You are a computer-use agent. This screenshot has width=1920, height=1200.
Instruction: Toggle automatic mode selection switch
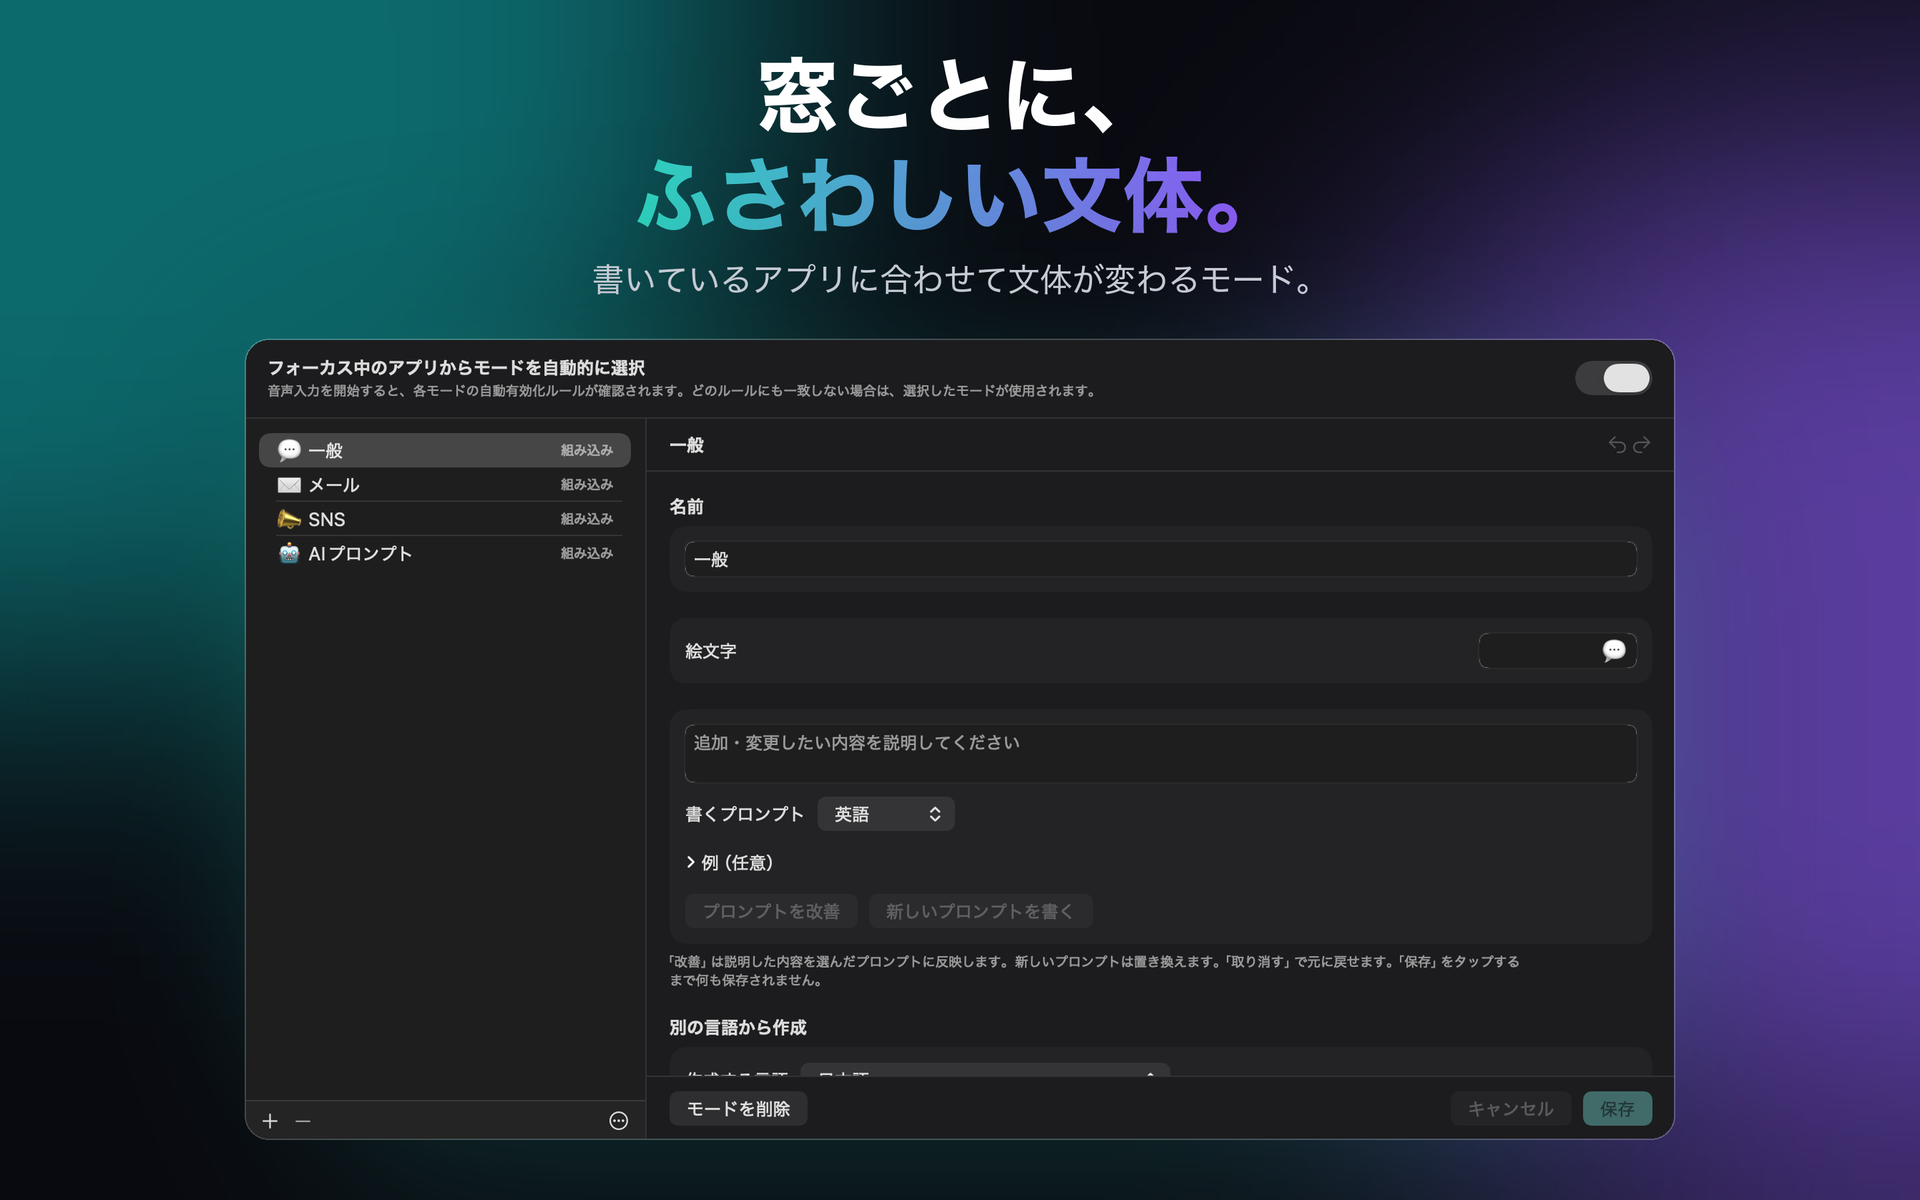(x=1612, y=378)
